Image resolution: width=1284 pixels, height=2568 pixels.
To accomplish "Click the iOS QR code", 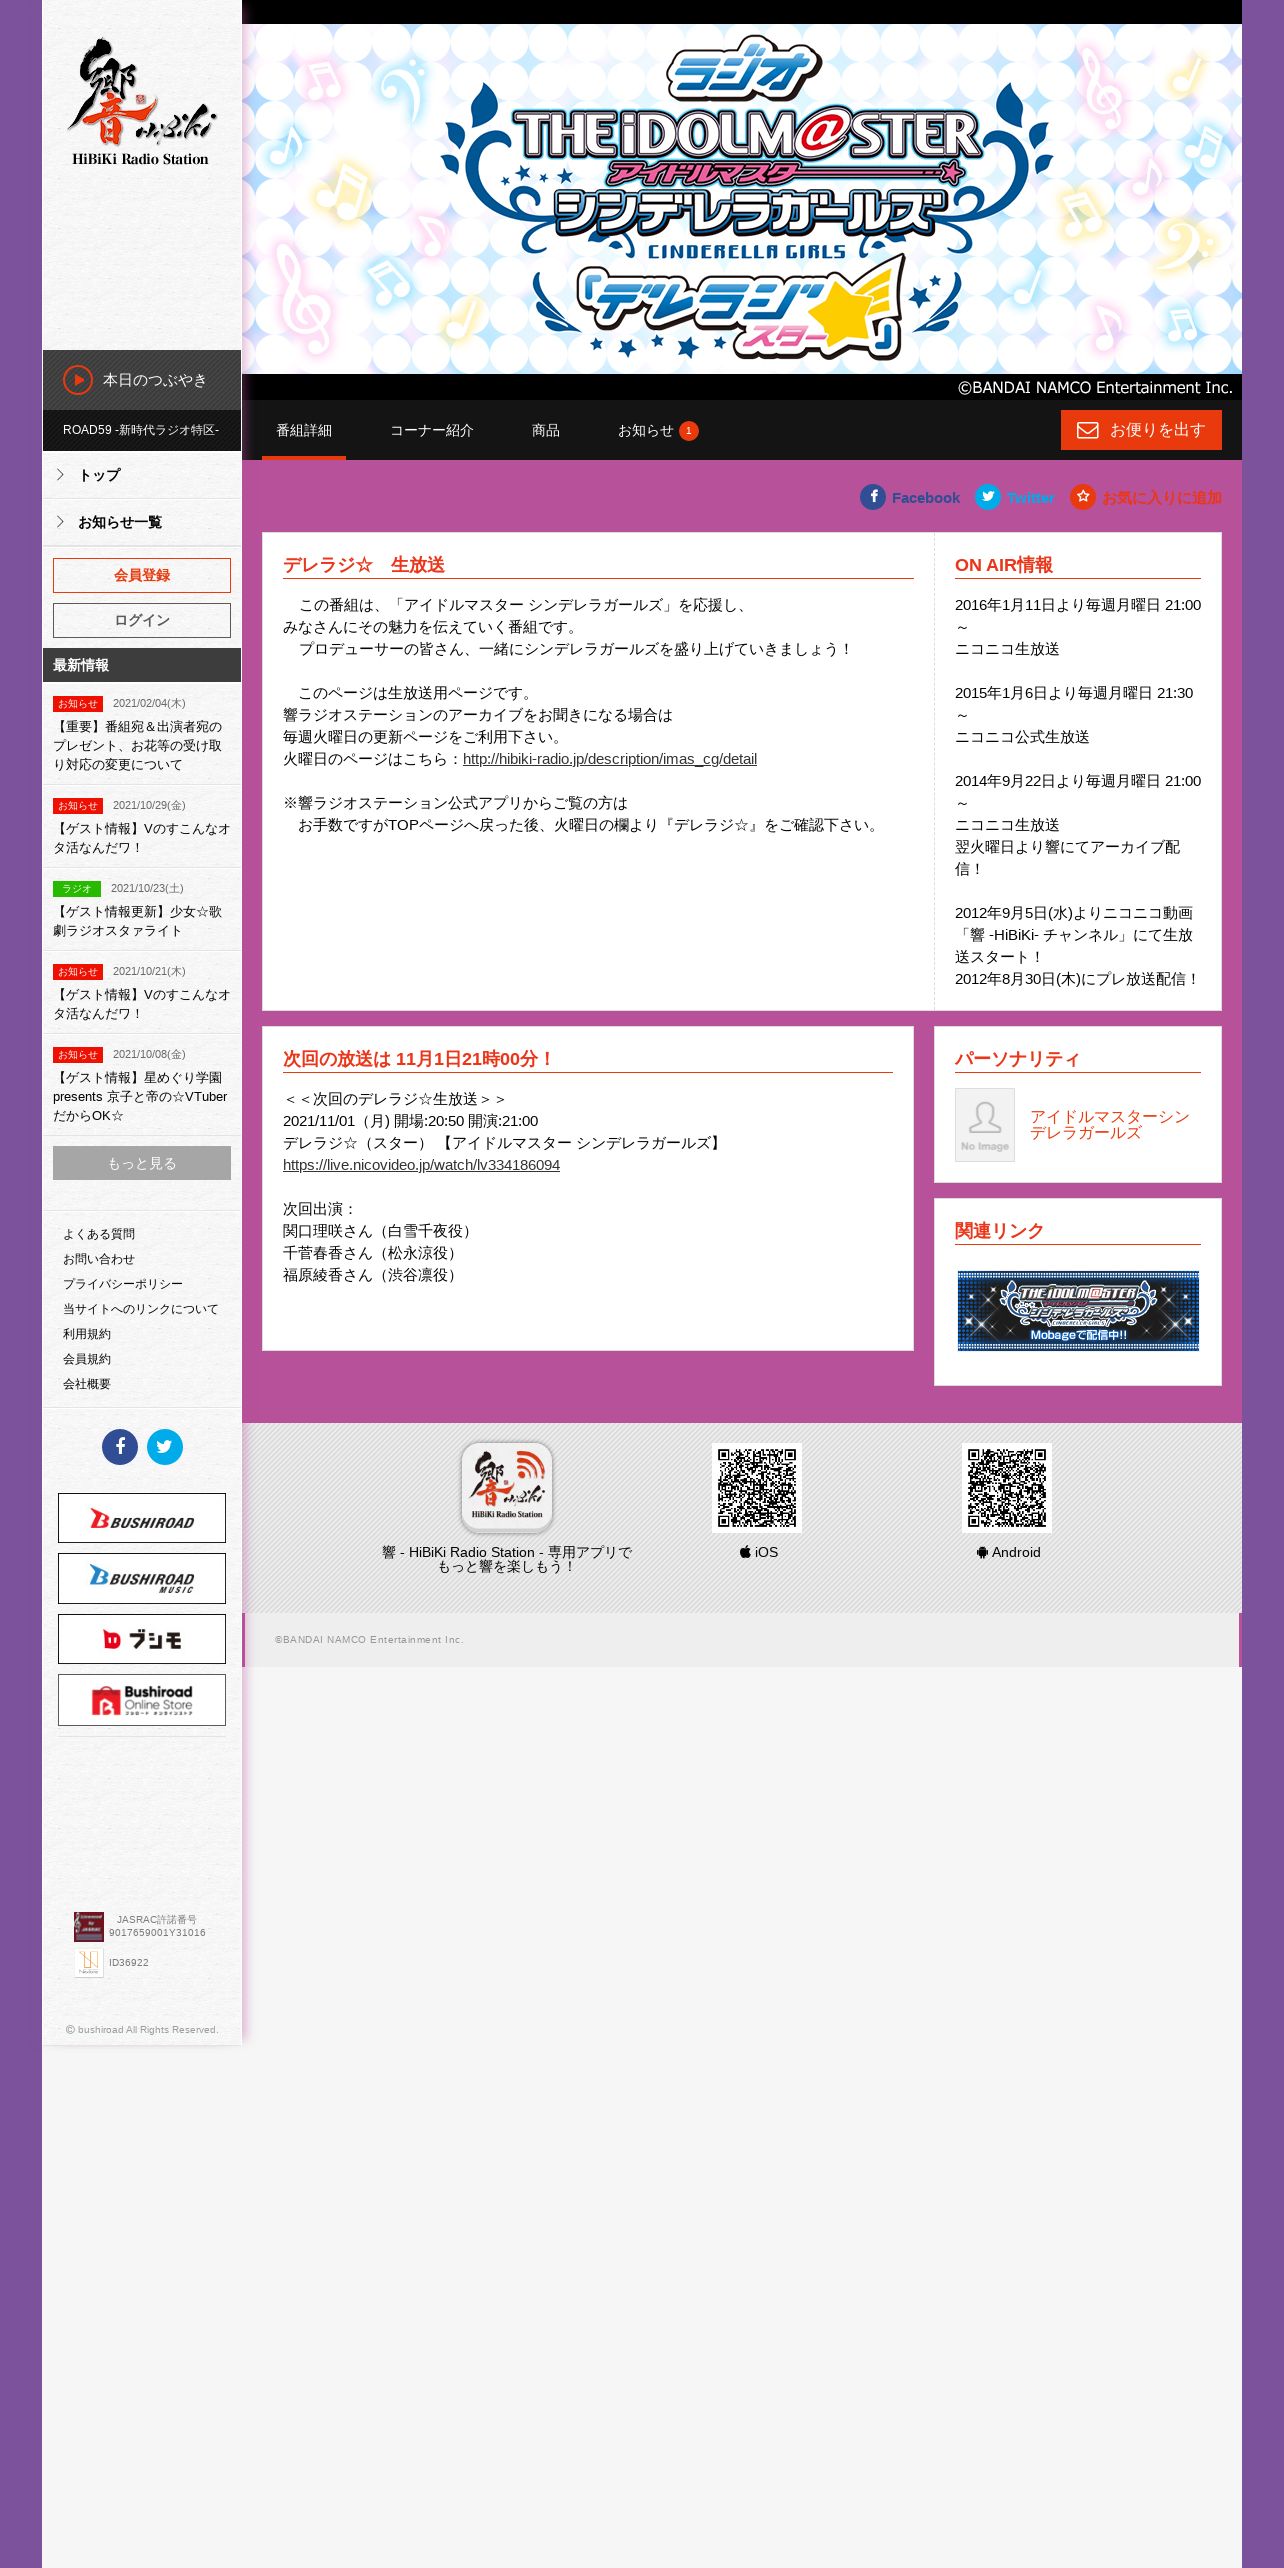I will [x=757, y=1487].
